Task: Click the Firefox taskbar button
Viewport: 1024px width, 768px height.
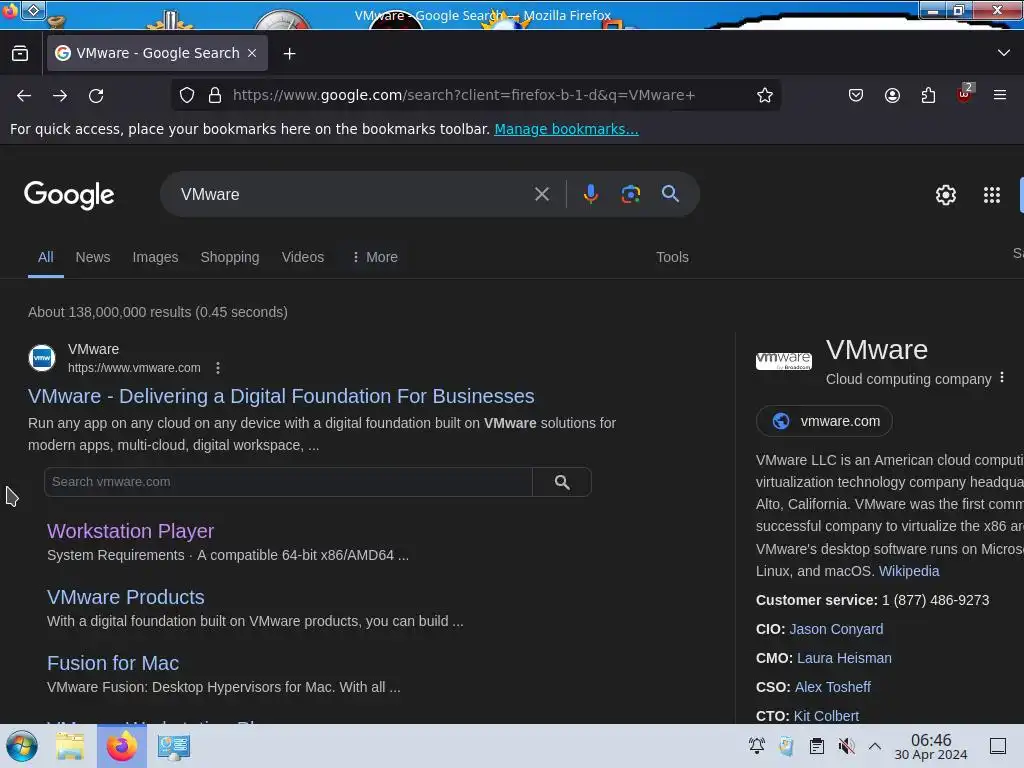Action: 121,746
